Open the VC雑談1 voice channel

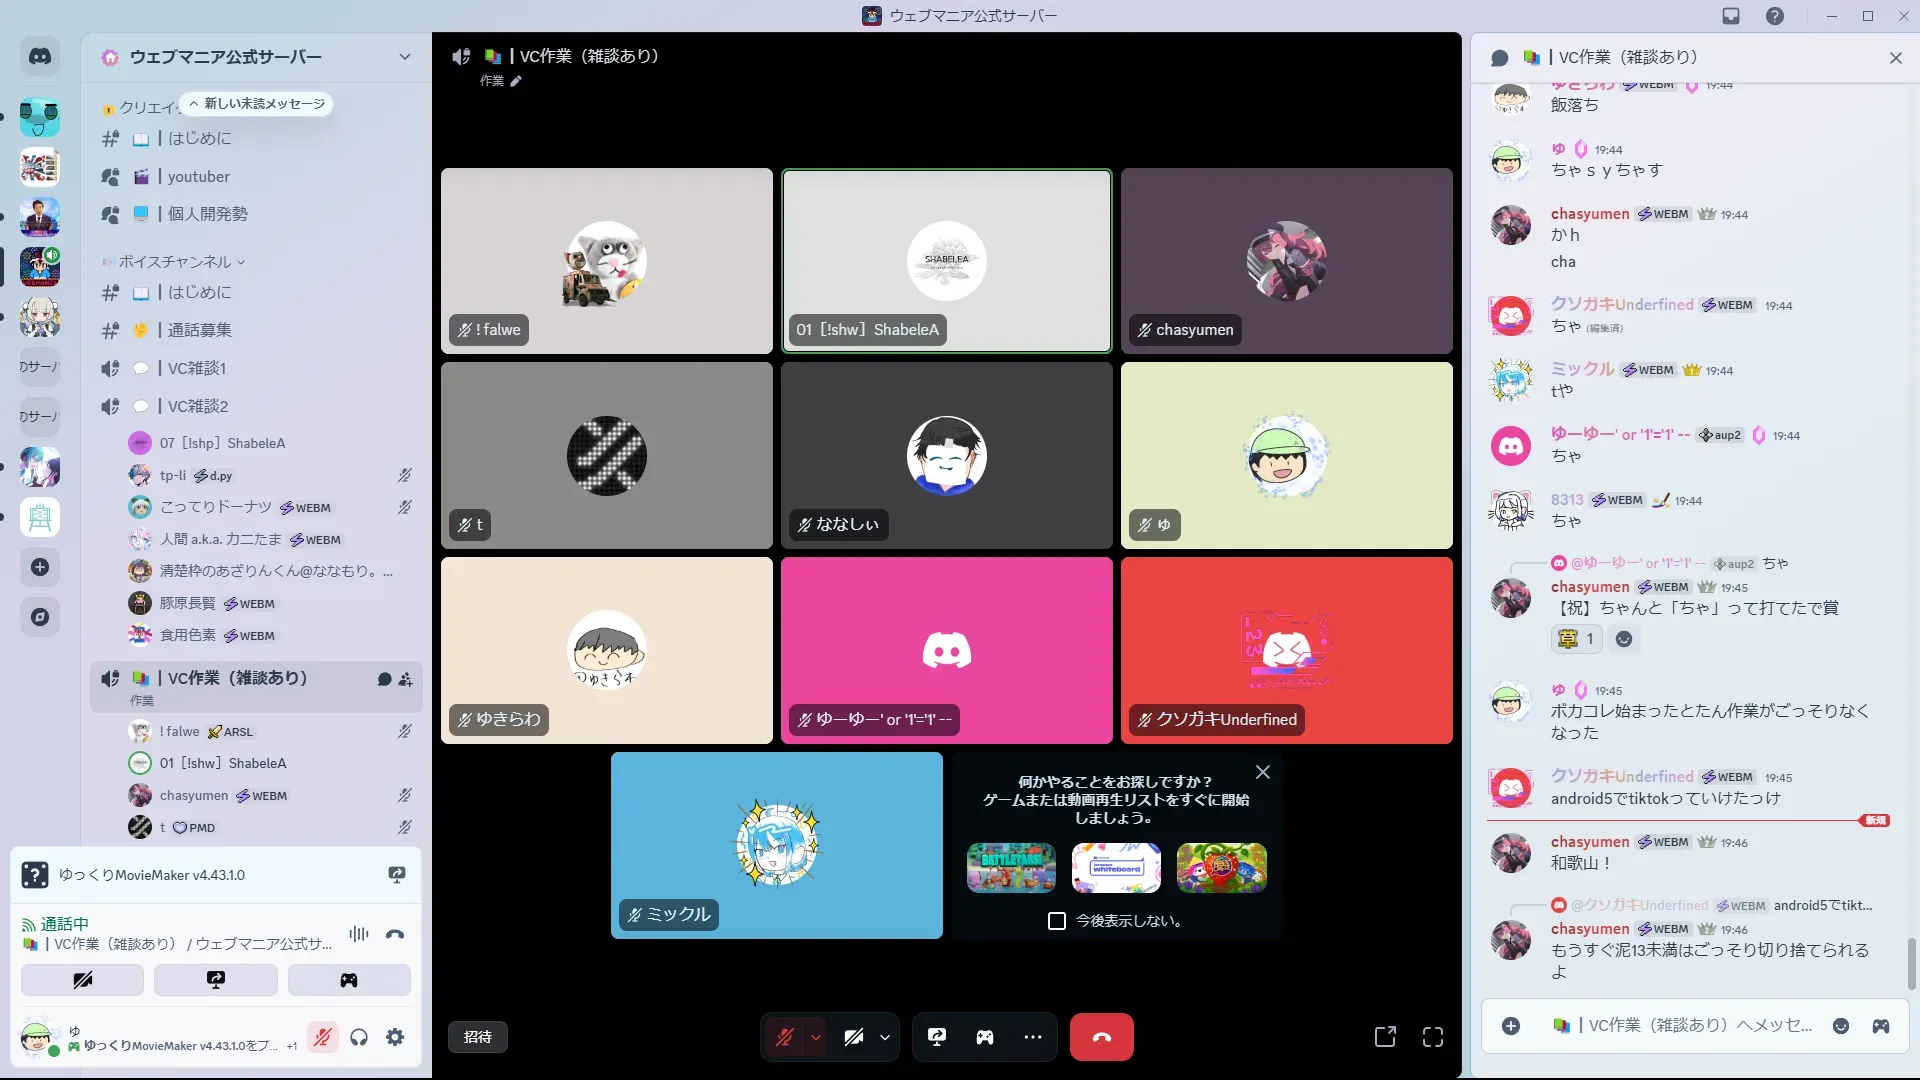click(x=197, y=368)
